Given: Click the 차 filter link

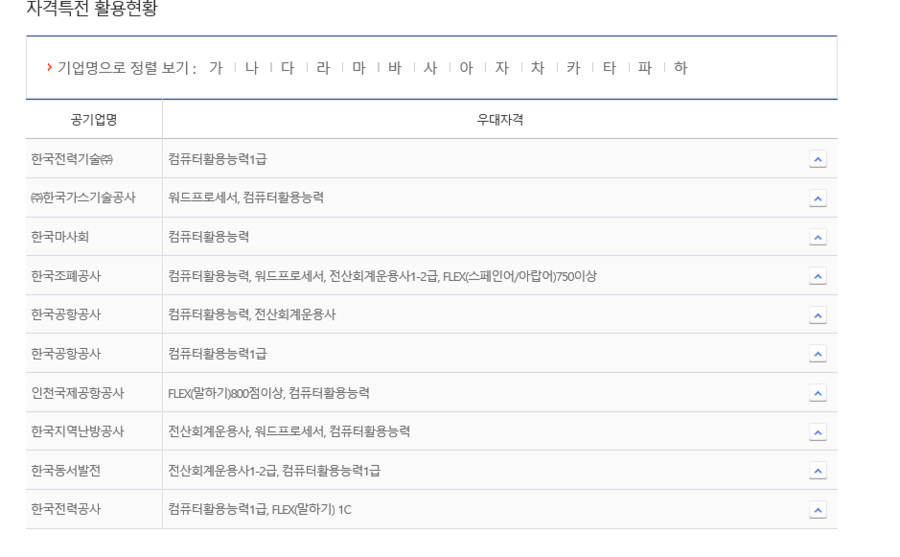Looking at the screenshot, I should [537, 68].
